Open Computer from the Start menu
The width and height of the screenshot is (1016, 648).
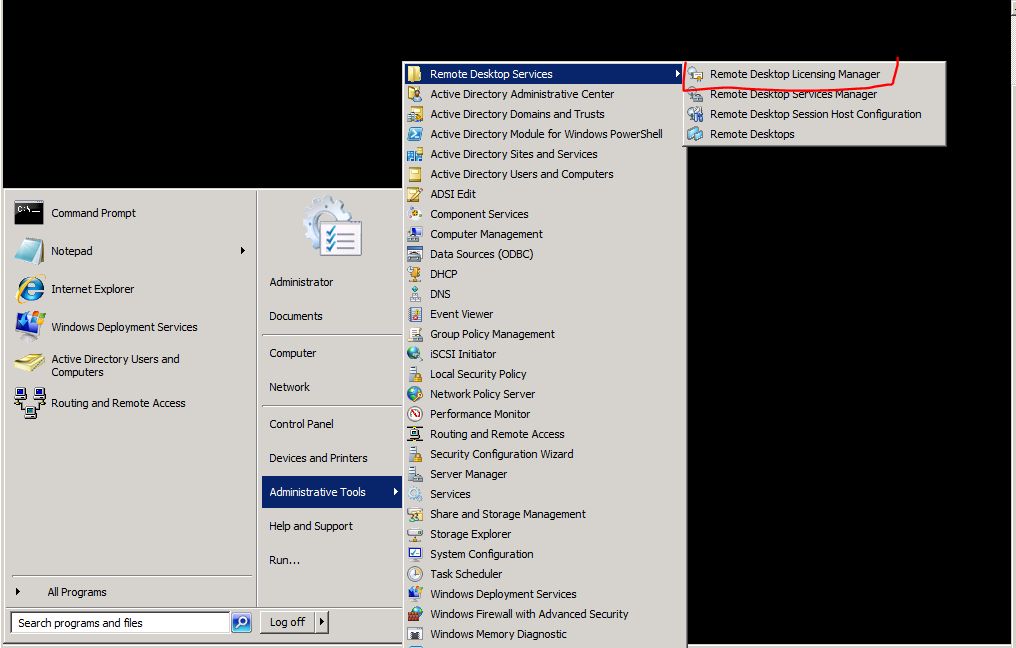coord(292,353)
